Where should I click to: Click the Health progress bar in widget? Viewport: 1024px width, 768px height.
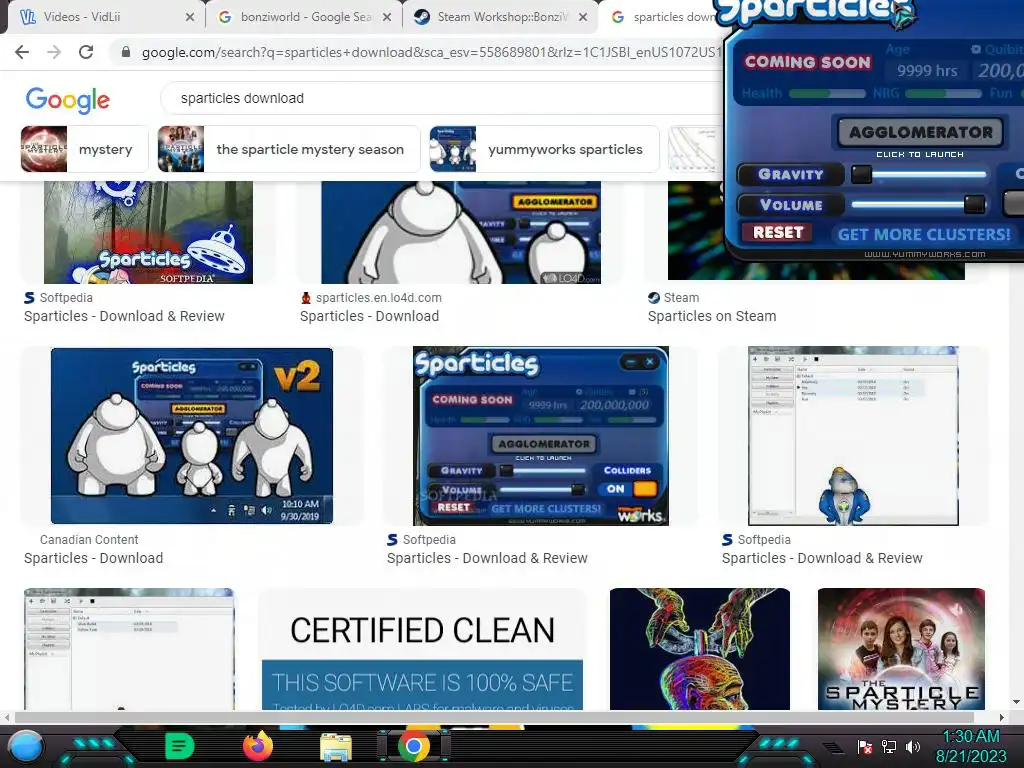click(x=827, y=93)
